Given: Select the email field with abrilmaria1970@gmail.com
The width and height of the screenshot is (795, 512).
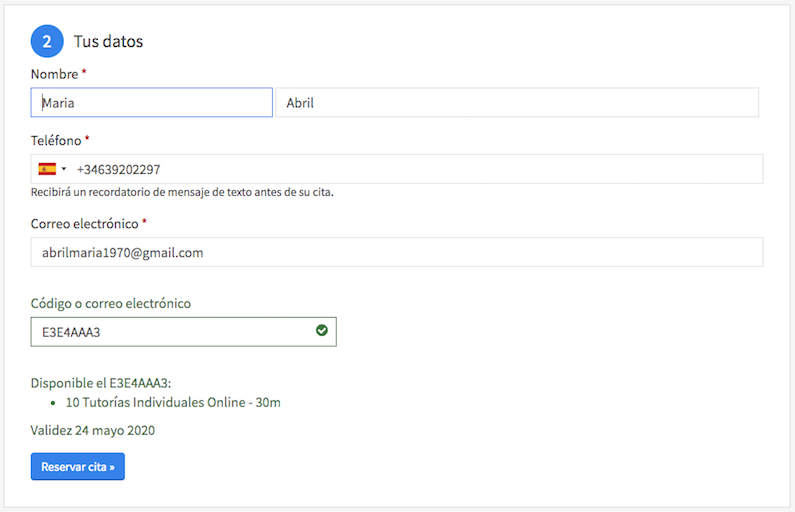Looking at the screenshot, I should [x=396, y=252].
